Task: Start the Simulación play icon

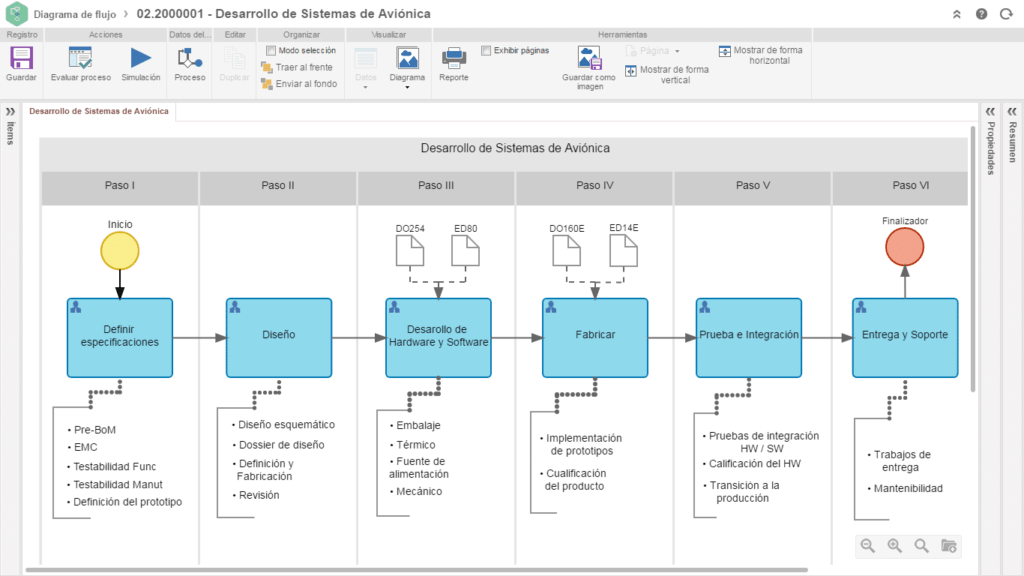Action: click(141, 58)
